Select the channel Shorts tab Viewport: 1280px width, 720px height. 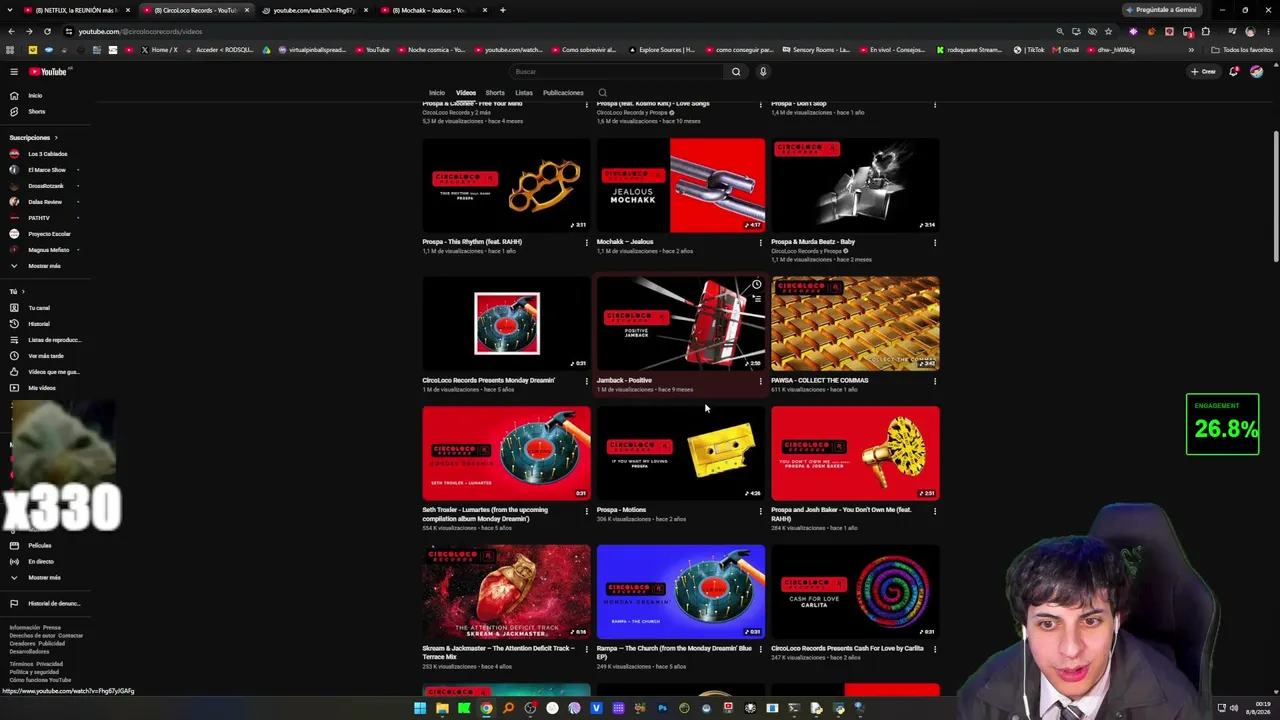tap(495, 93)
